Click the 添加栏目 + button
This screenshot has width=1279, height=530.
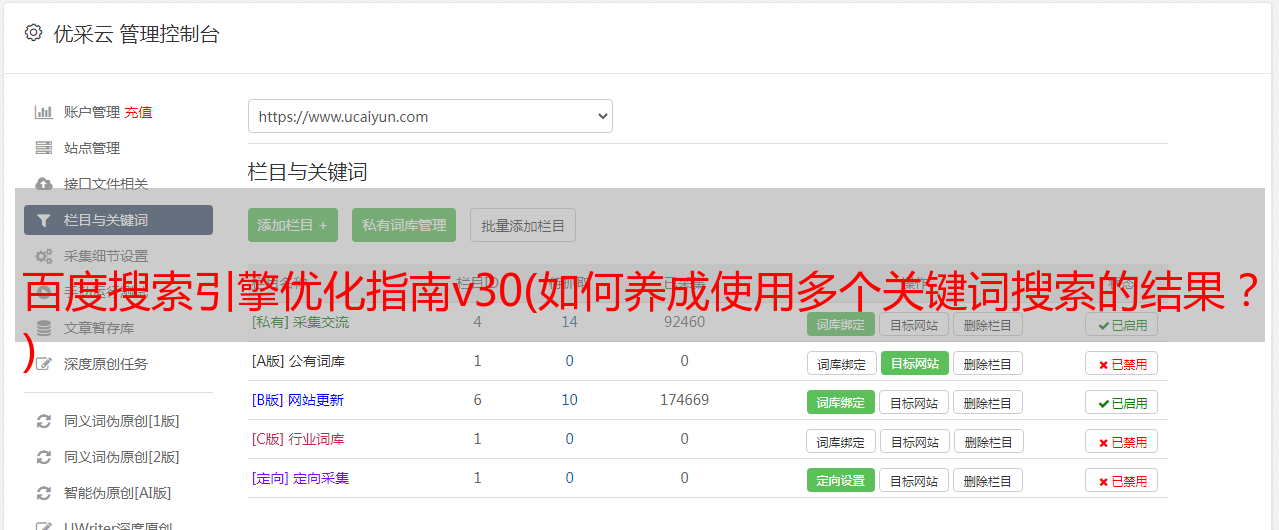pos(293,225)
